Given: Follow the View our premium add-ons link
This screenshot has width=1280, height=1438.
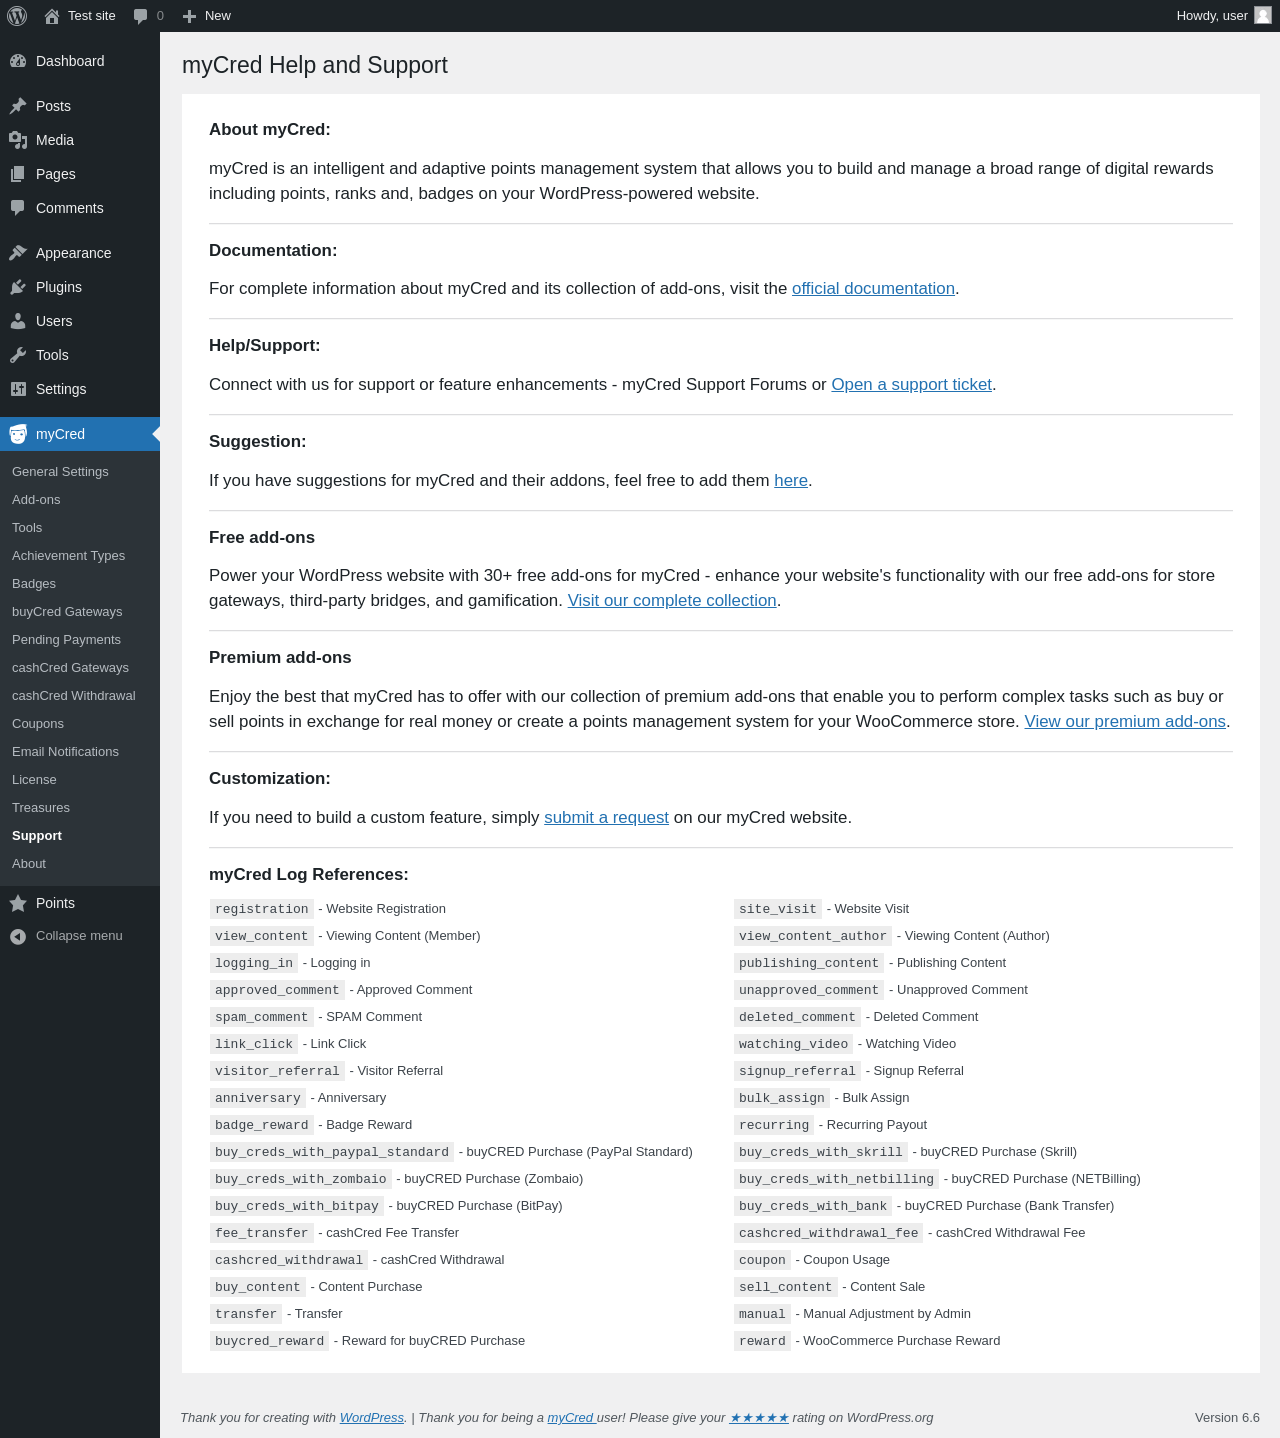Looking at the screenshot, I should (x=1125, y=722).
